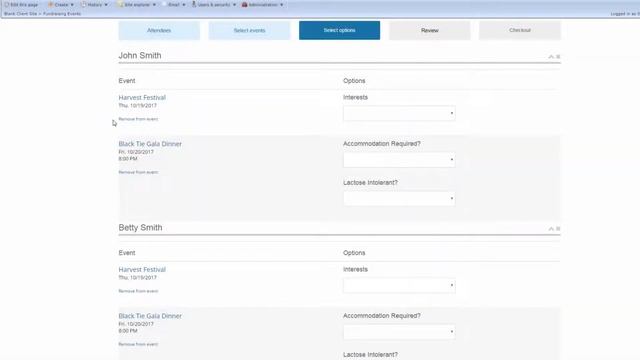Go to the Review step tab
This screenshot has height=360, width=640.
[x=429, y=30]
